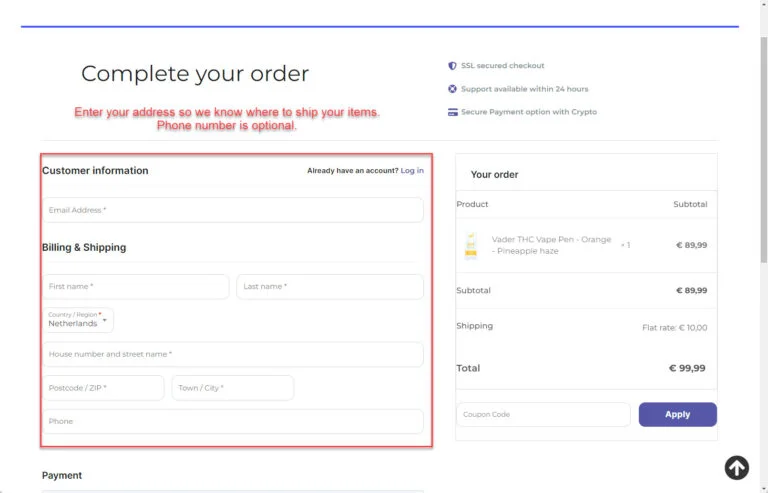The image size is (768, 493).
Task: Click the scroll-to-top arrow icon
Action: pyautogui.click(x=737, y=468)
